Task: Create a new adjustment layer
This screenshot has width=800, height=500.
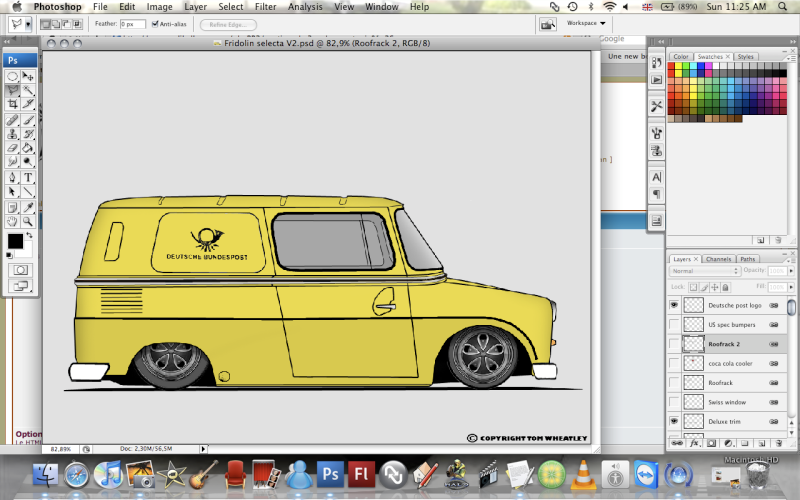Action: pyautogui.click(x=728, y=443)
